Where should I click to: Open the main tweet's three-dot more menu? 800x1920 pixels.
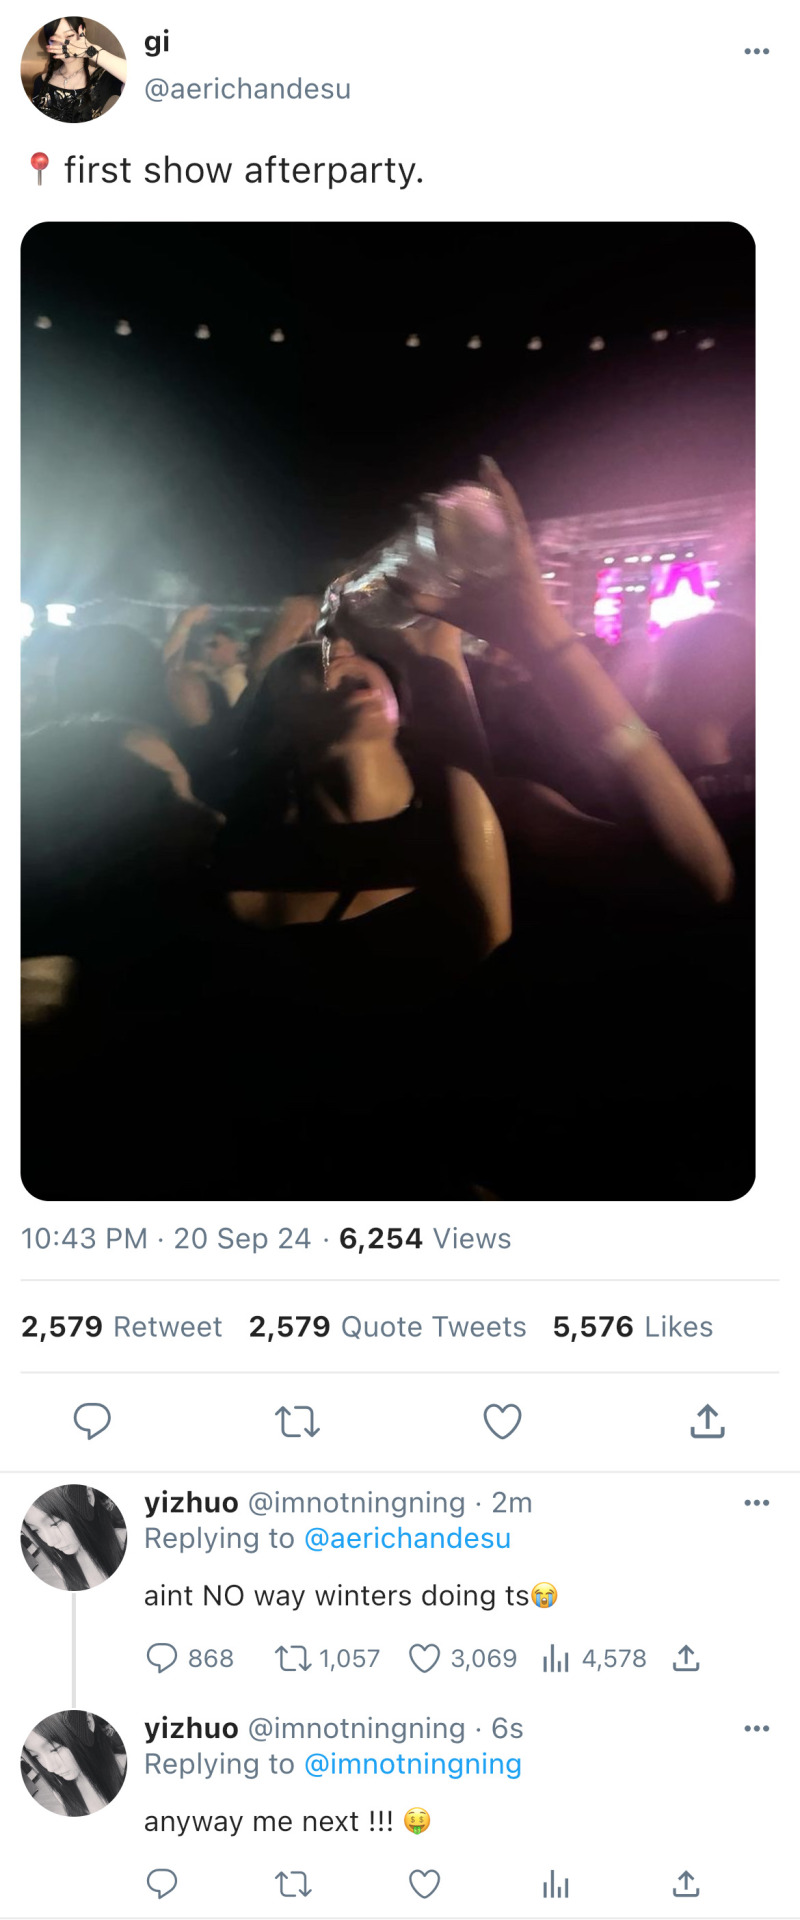(756, 51)
